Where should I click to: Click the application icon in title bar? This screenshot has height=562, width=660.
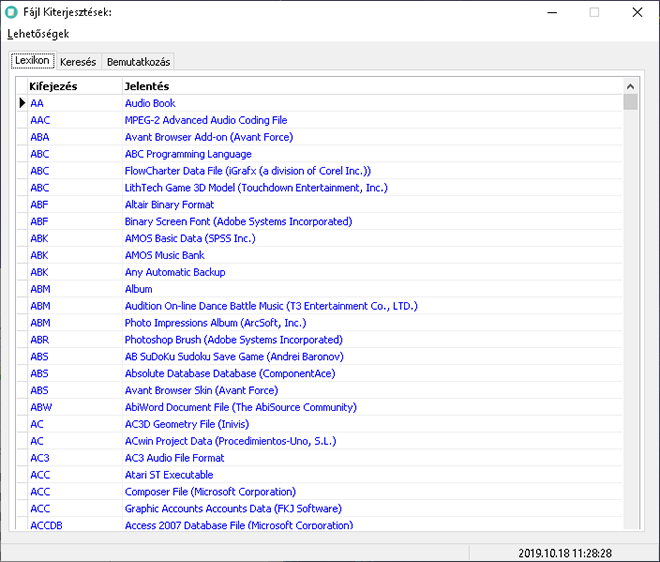tap(11, 12)
